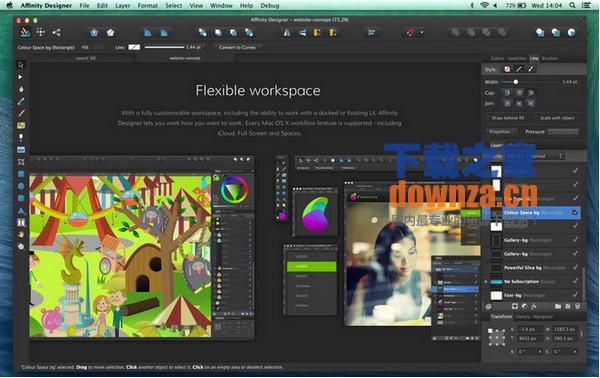Viewport: 600px width, 378px height.
Task: Toggle the Snapping magnet icon
Action: [x=411, y=33]
